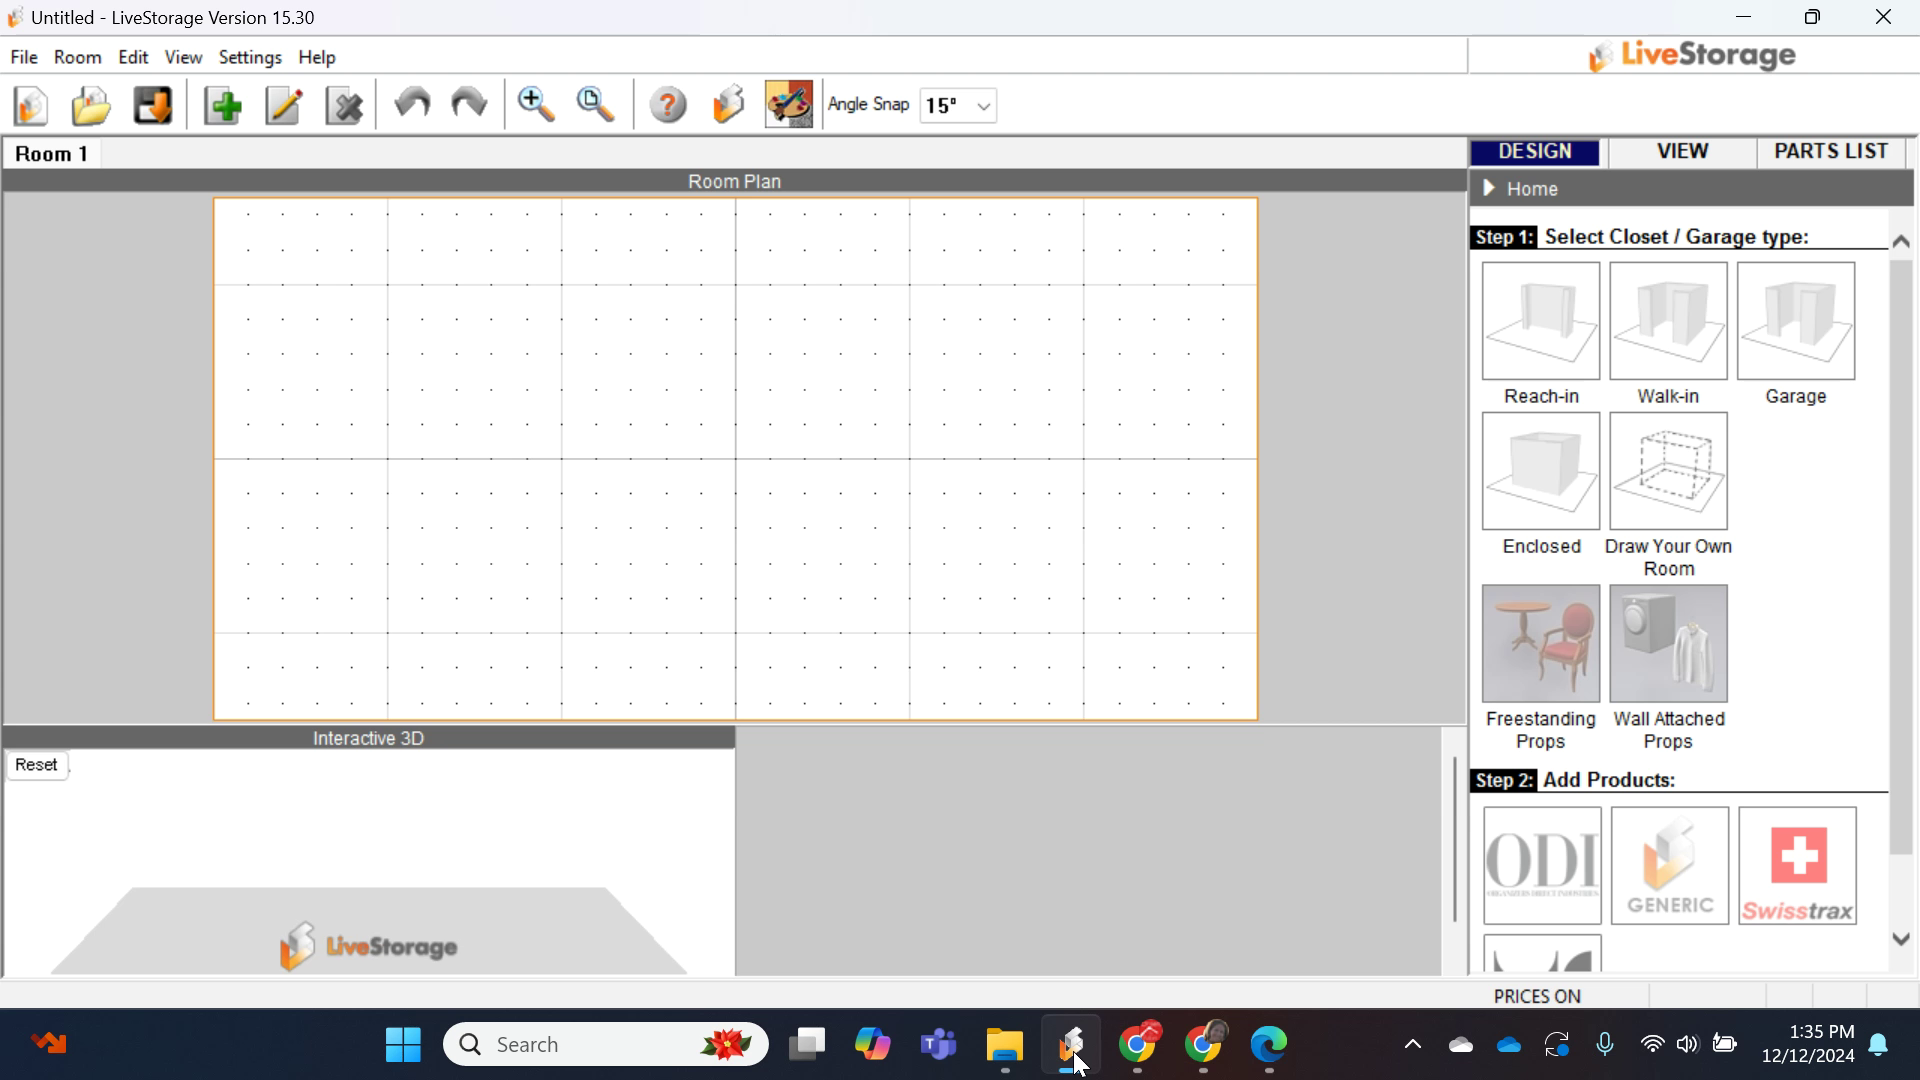Choose the Swisstrax product brand

pyautogui.click(x=1797, y=866)
